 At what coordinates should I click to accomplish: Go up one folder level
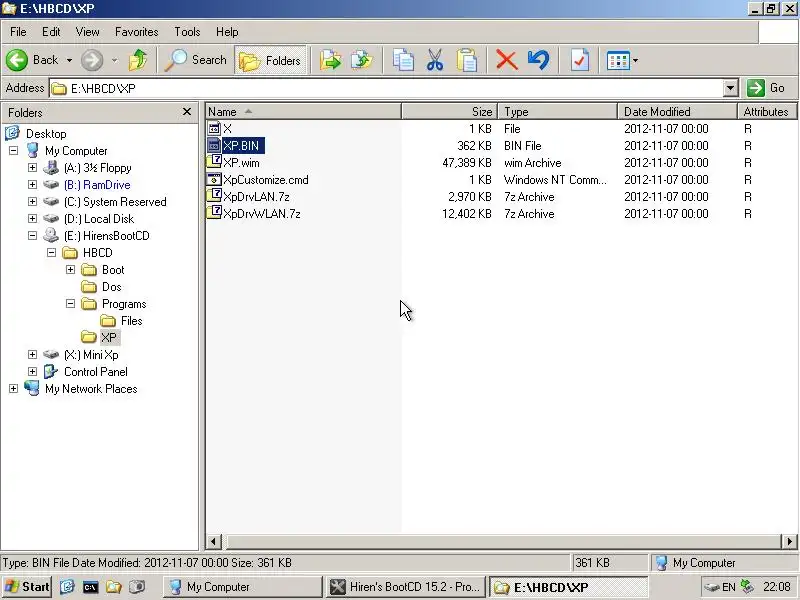[x=138, y=60]
